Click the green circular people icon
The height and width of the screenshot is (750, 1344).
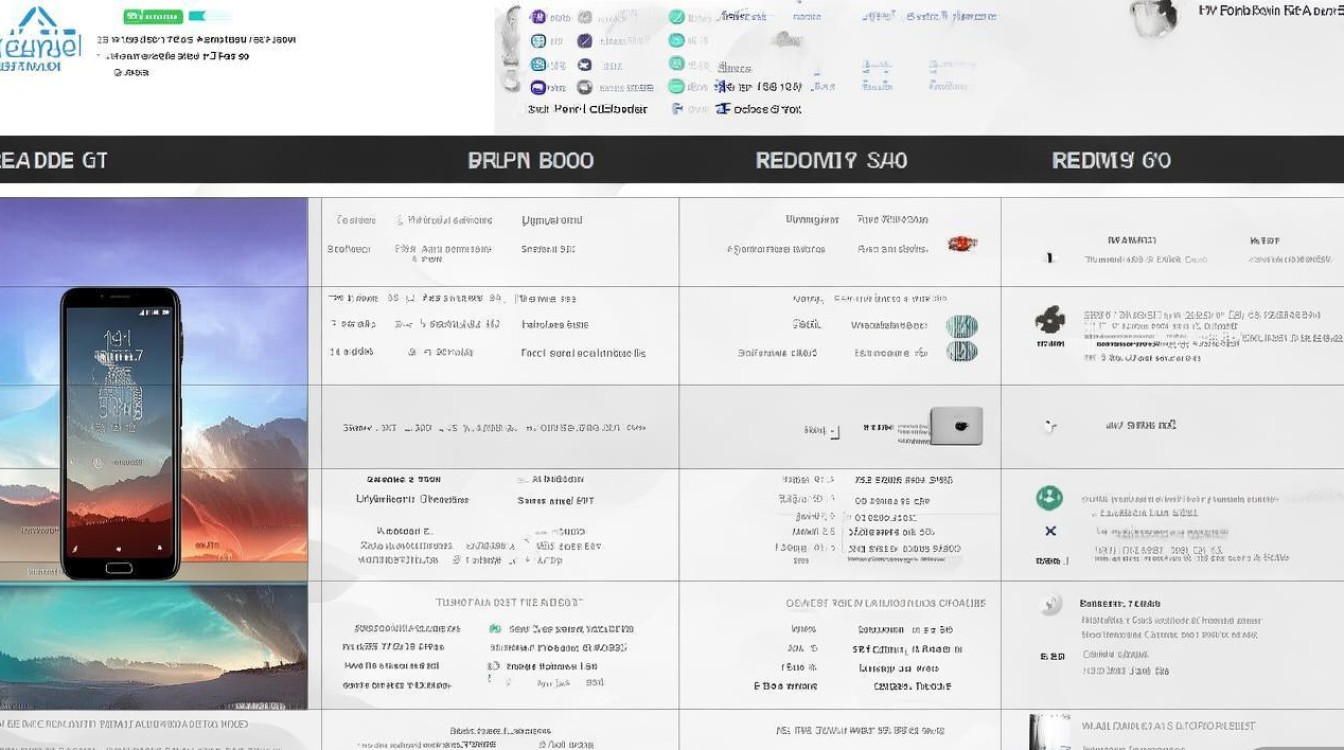point(1049,497)
